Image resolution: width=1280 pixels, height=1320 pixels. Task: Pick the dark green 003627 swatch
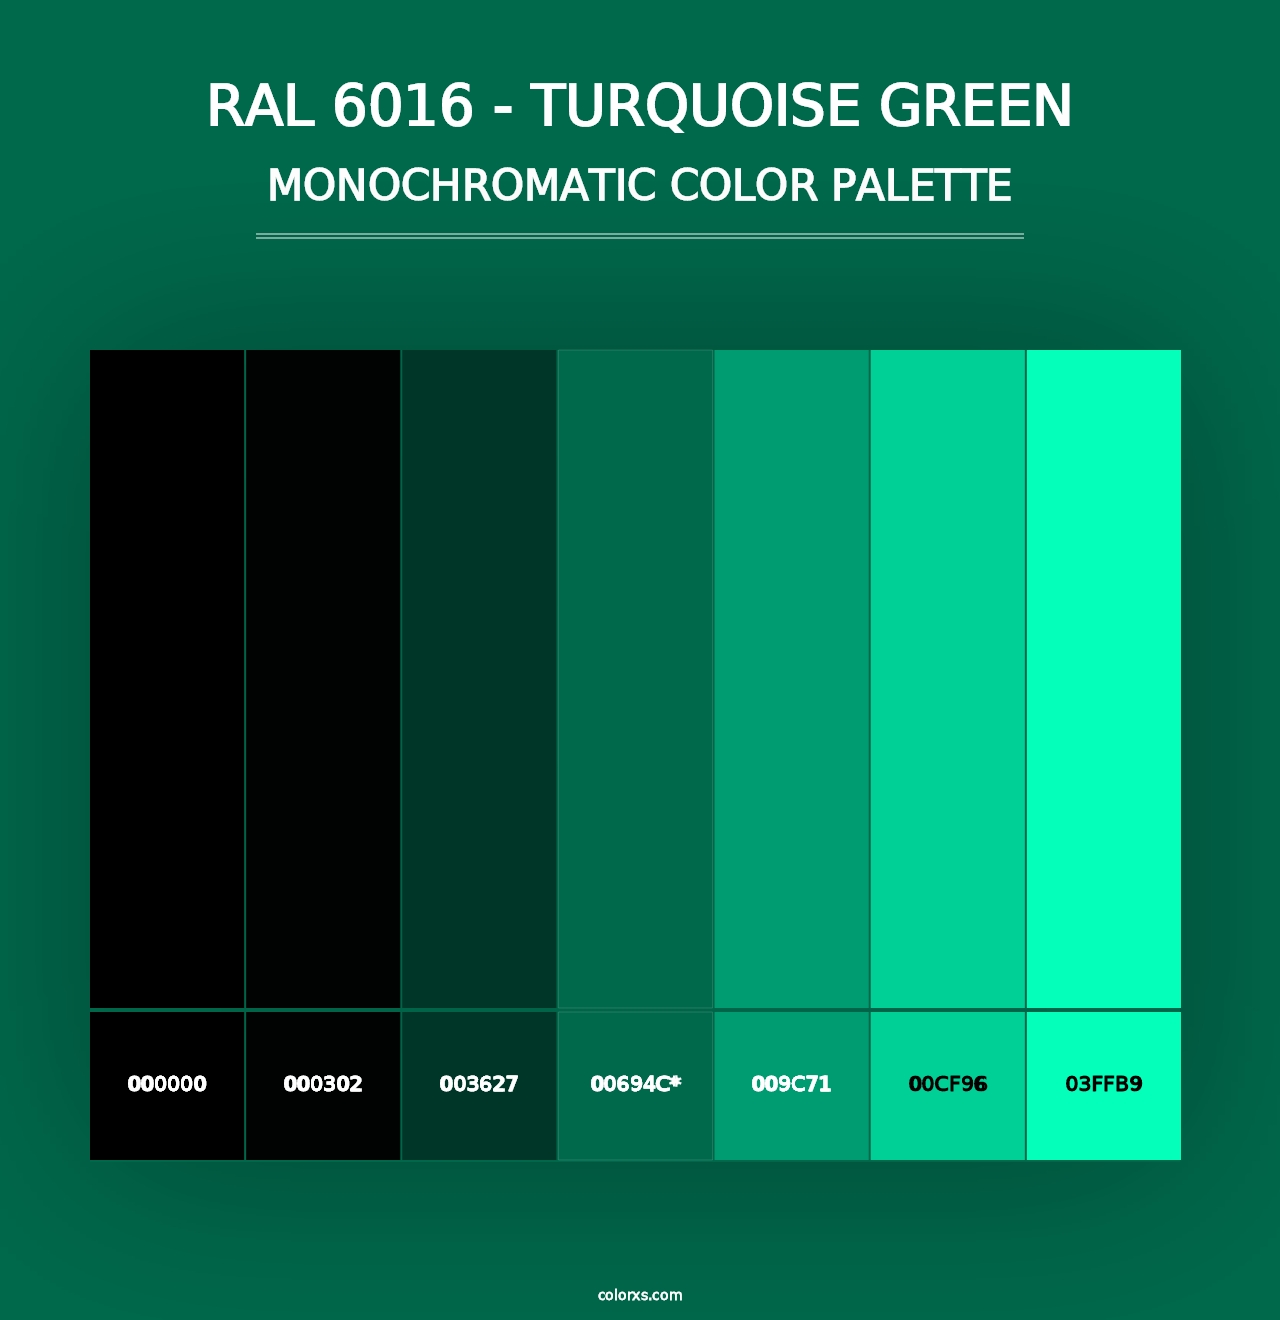479,679
